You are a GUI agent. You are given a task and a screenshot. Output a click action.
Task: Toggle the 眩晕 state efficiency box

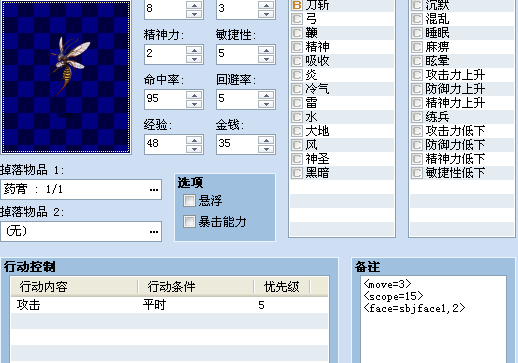point(417,61)
